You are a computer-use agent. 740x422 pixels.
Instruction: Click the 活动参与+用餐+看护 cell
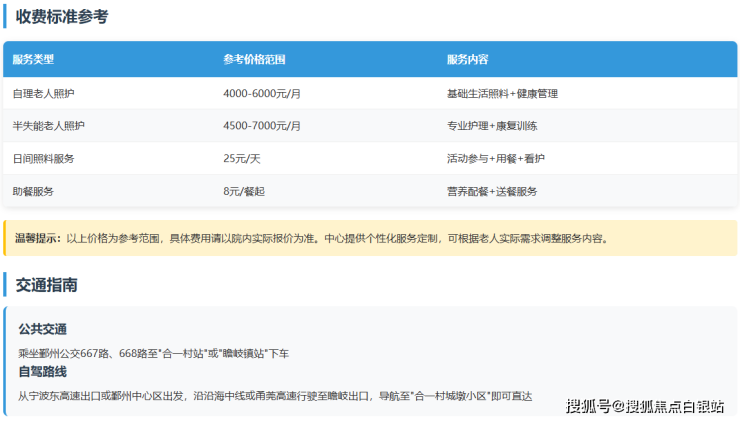(x=496, y=159)
